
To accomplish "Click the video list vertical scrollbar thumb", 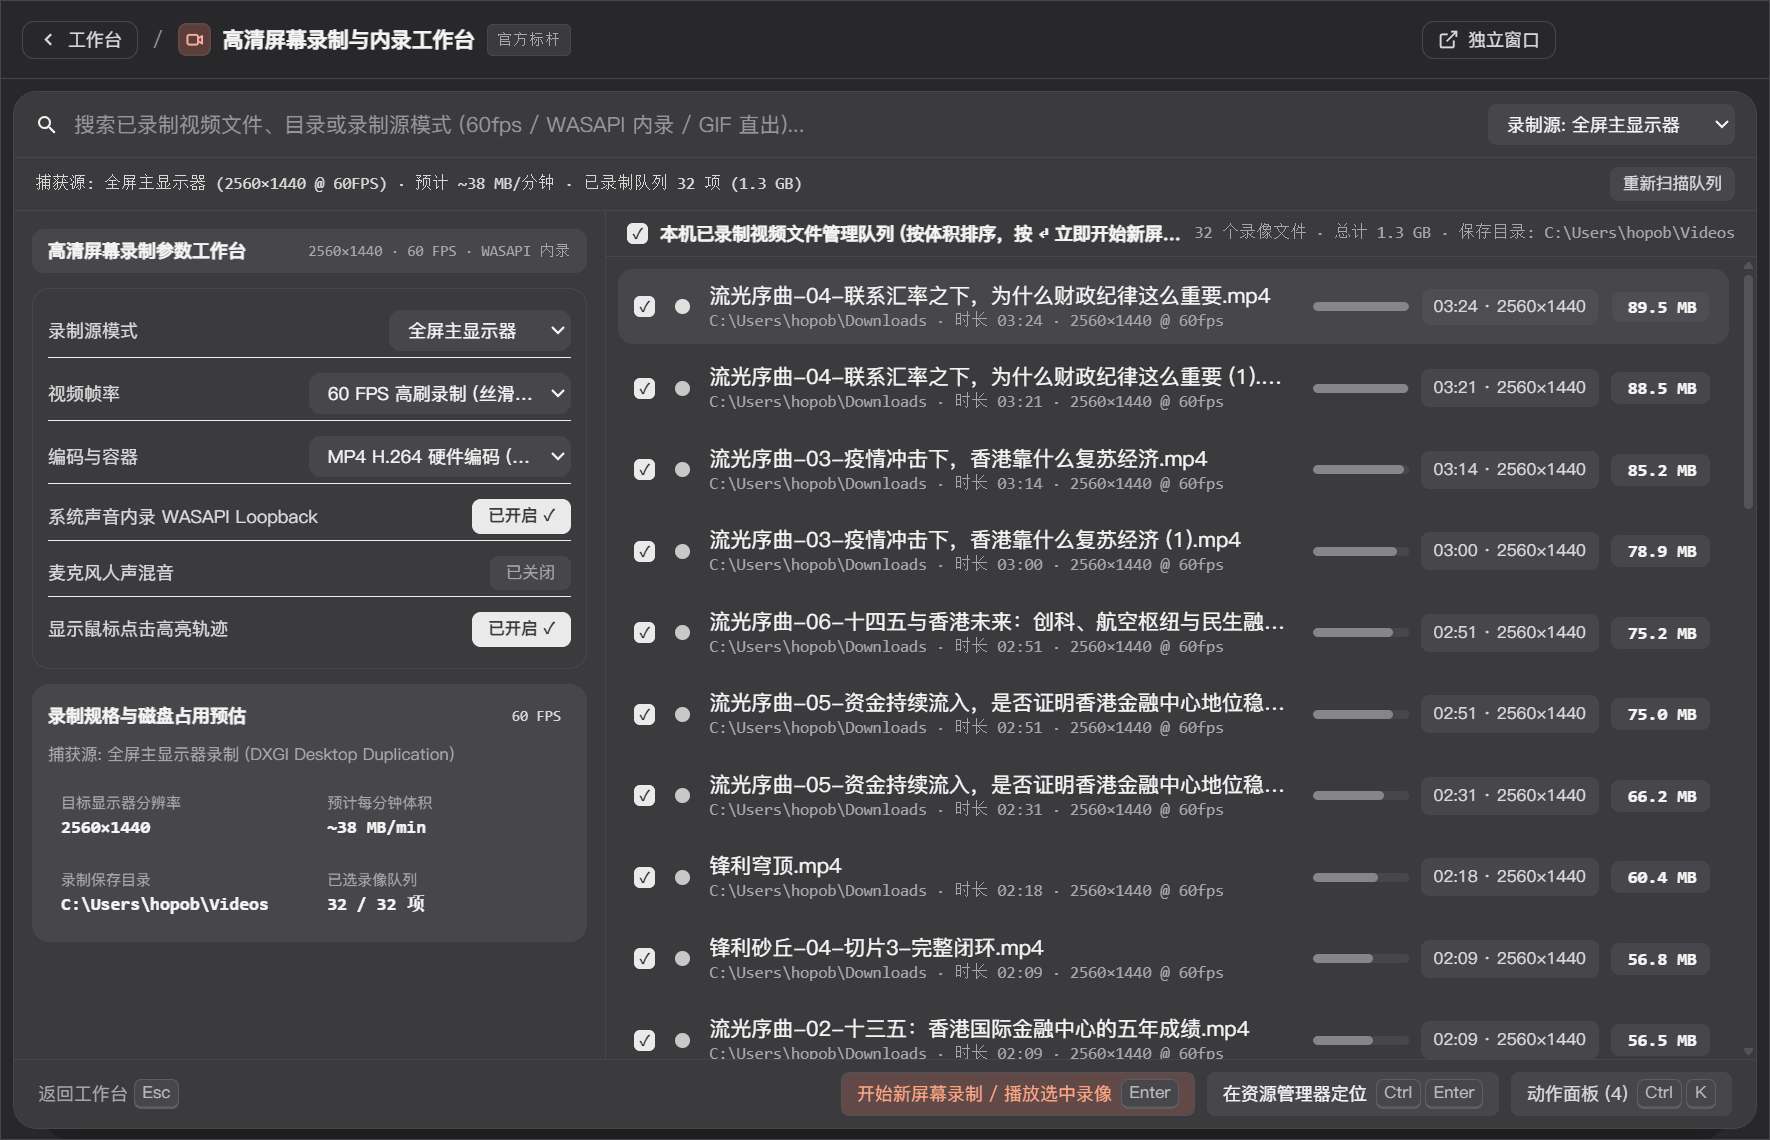I will 1748,392.
